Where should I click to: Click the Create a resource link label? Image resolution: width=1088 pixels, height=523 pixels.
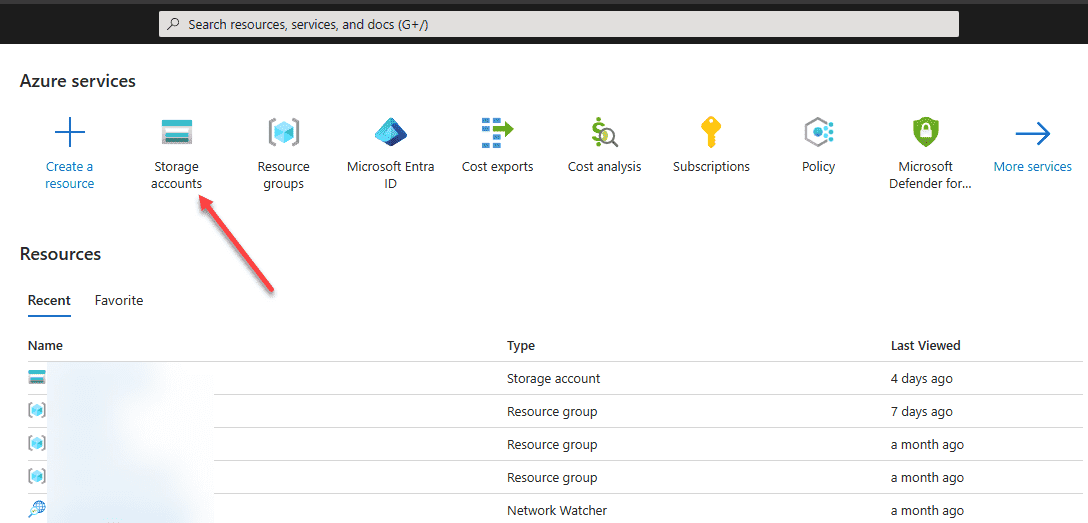tap(69, 175)
